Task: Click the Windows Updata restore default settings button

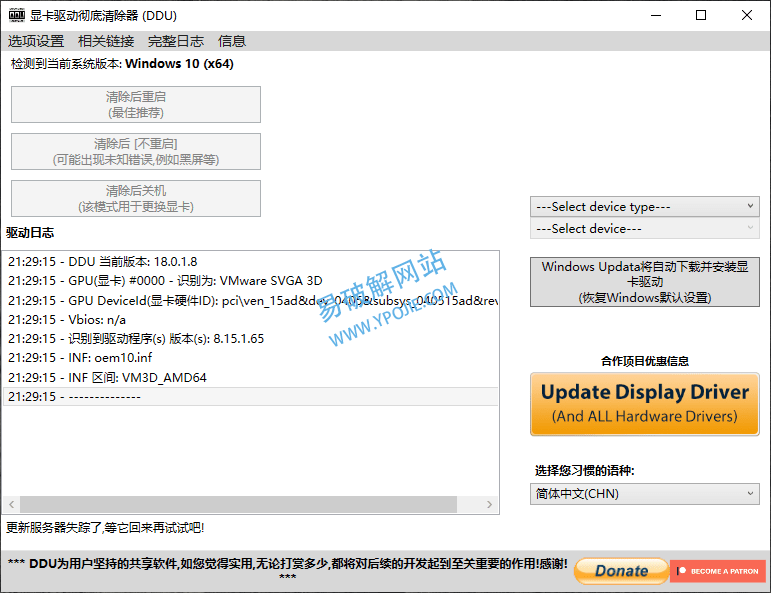Action: [x=645, y=282]
